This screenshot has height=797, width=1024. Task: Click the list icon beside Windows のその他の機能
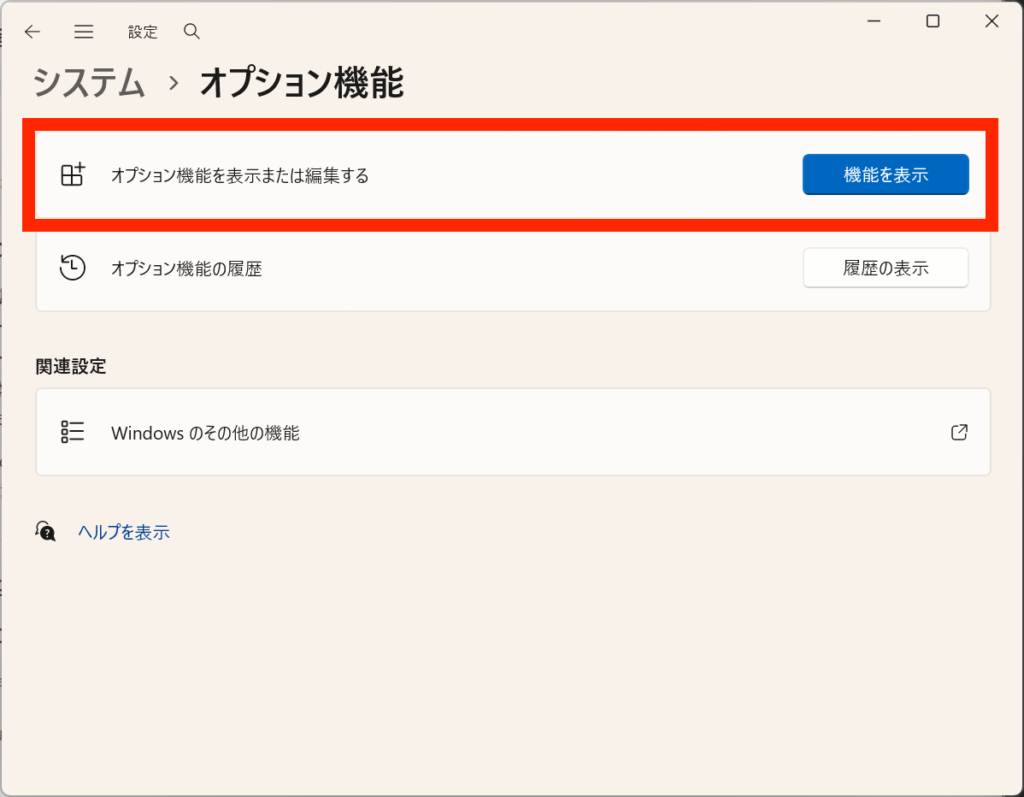click(72, 432)
